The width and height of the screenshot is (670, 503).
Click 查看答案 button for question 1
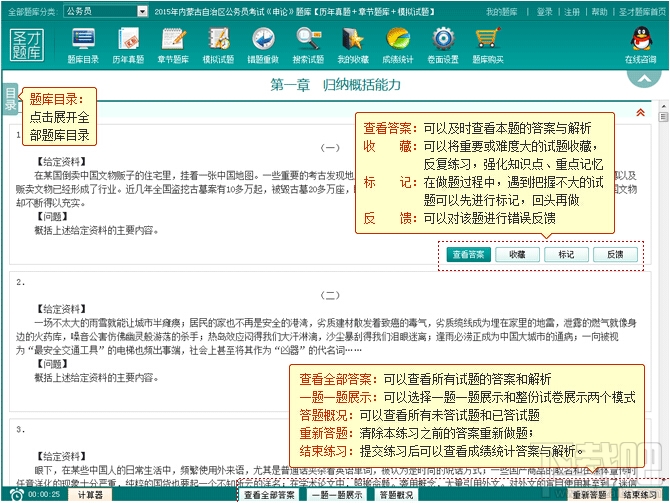pos(468,255)
